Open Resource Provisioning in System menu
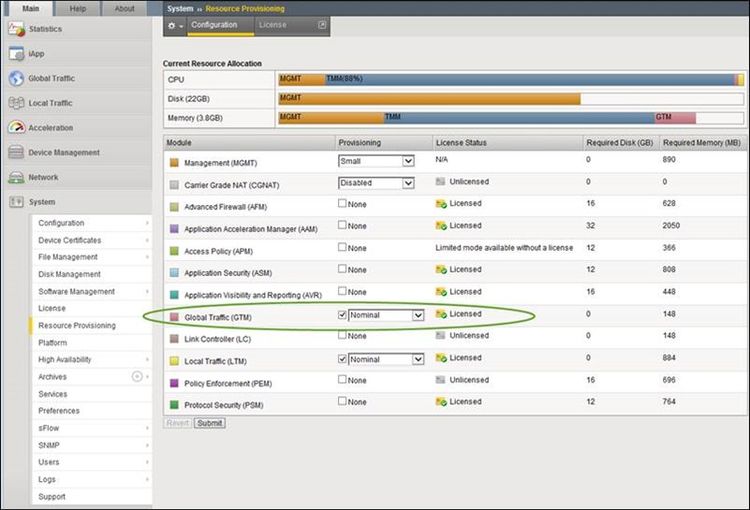This screenshot has height=510, width=750. tap(77, 326)
